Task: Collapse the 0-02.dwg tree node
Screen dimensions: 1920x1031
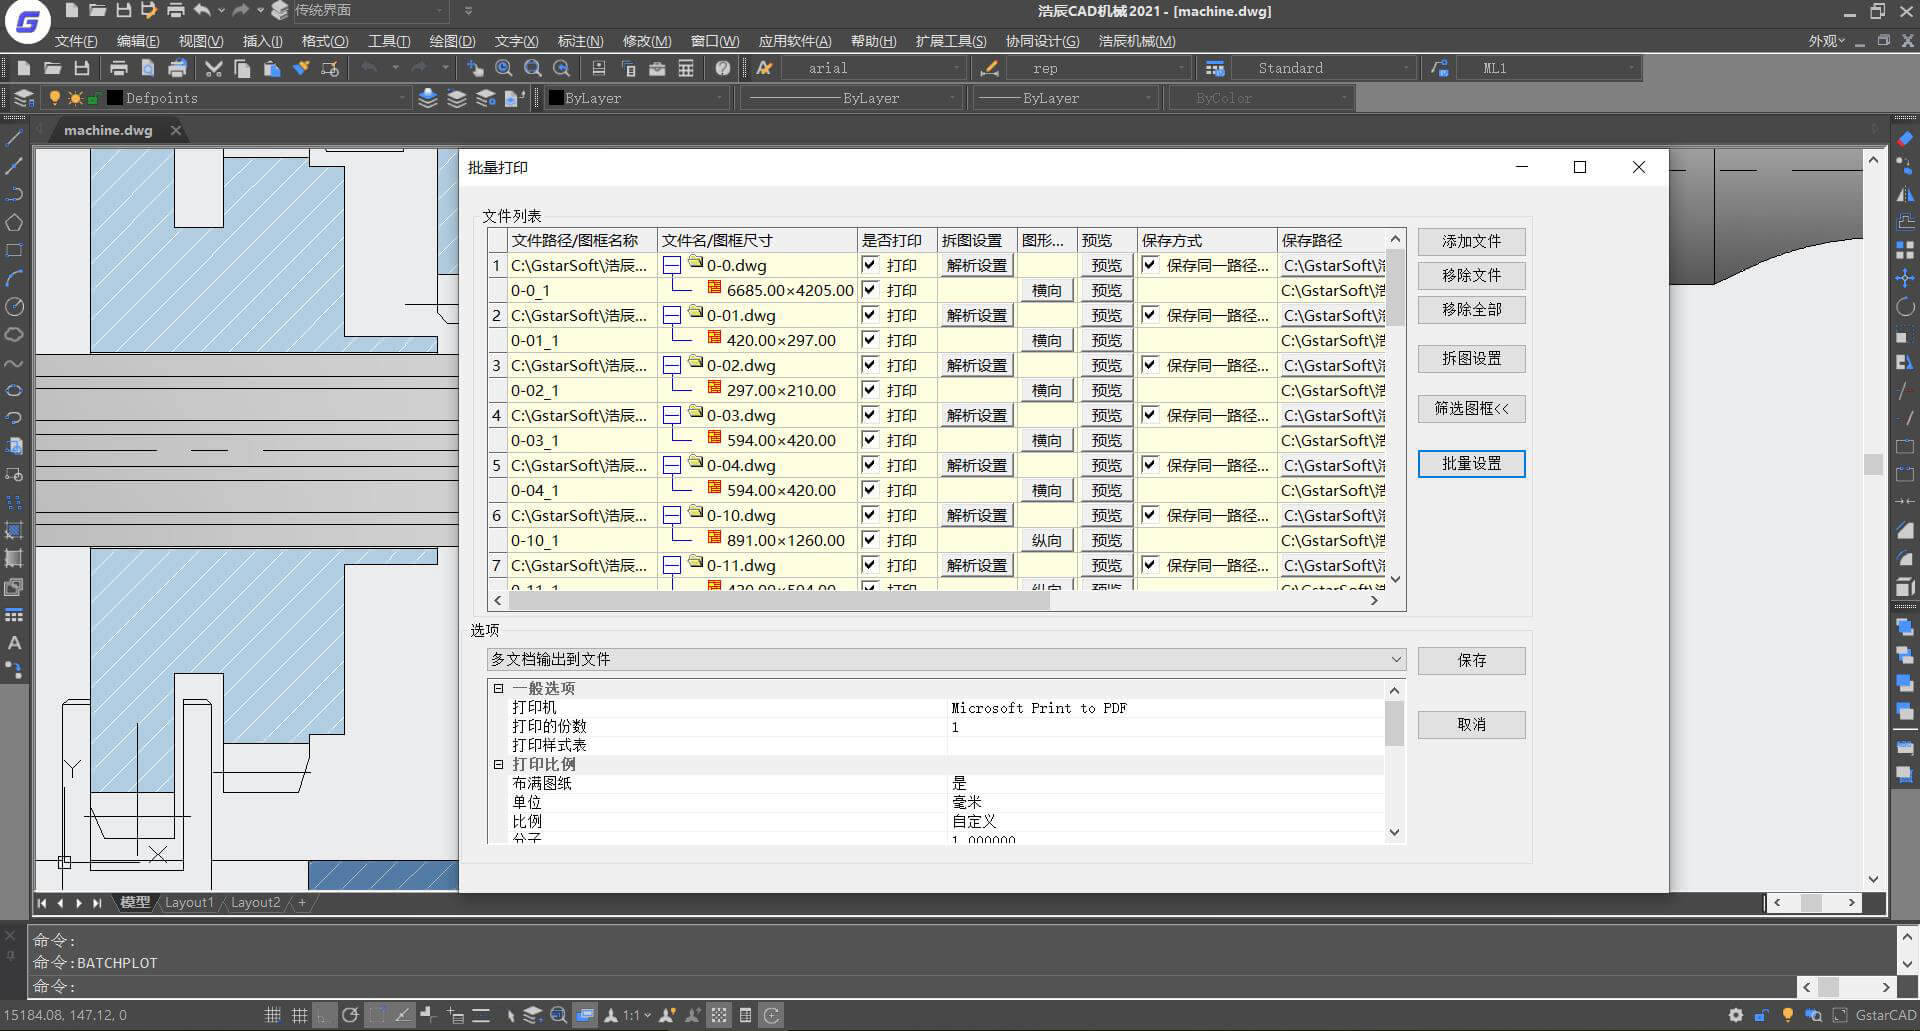Action: pyautogui.click(x=672, y=365)
